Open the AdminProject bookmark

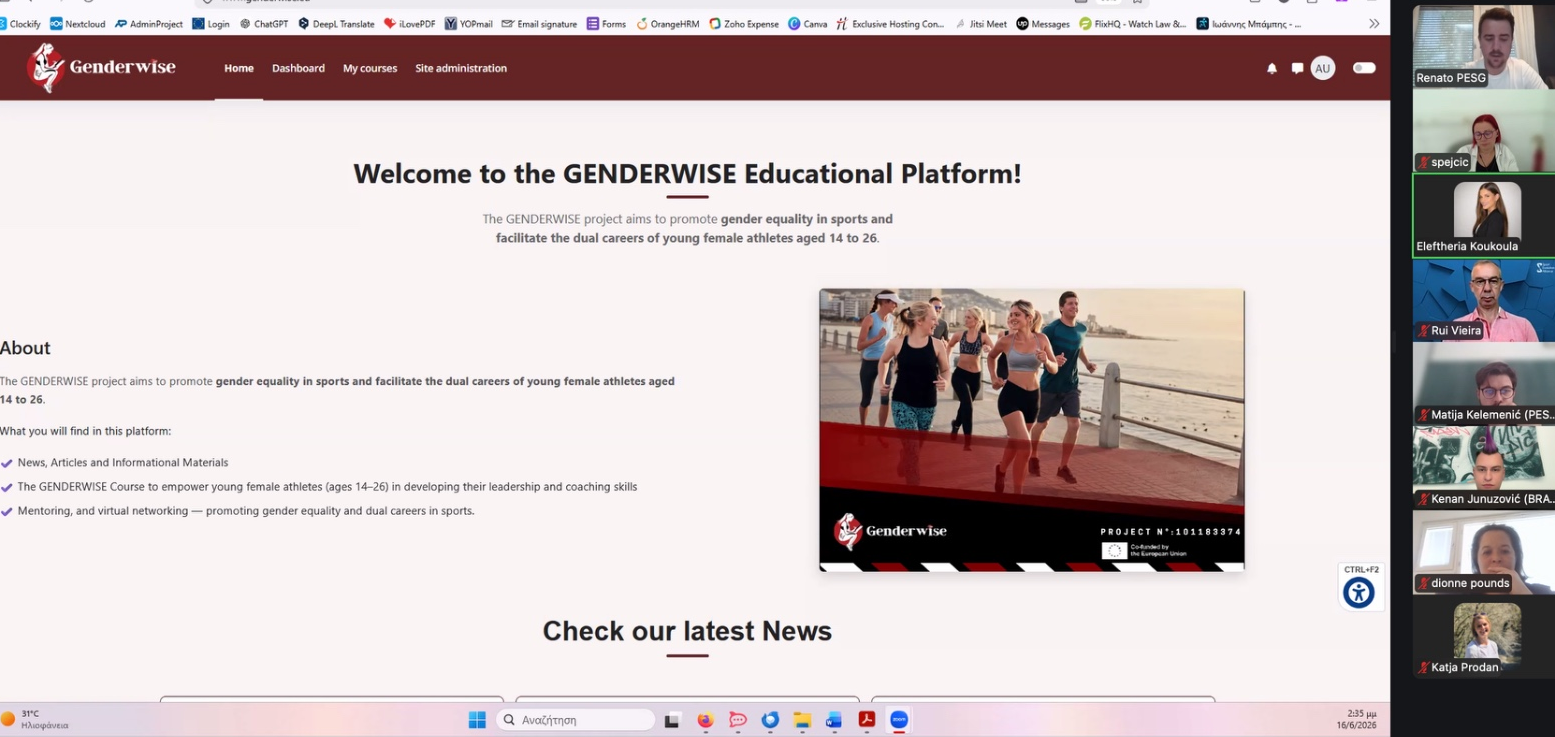tap(149, 24)
